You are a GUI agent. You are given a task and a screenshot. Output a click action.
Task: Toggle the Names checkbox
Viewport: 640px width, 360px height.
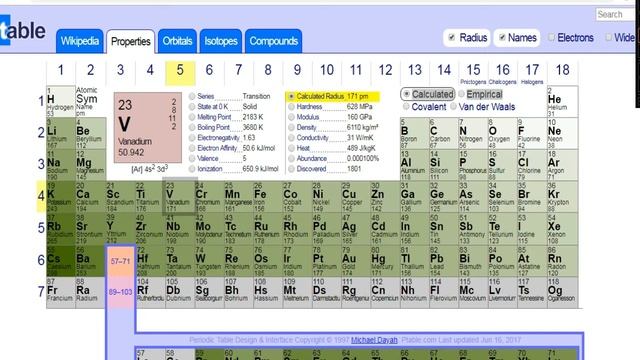[x=502, y=38]
